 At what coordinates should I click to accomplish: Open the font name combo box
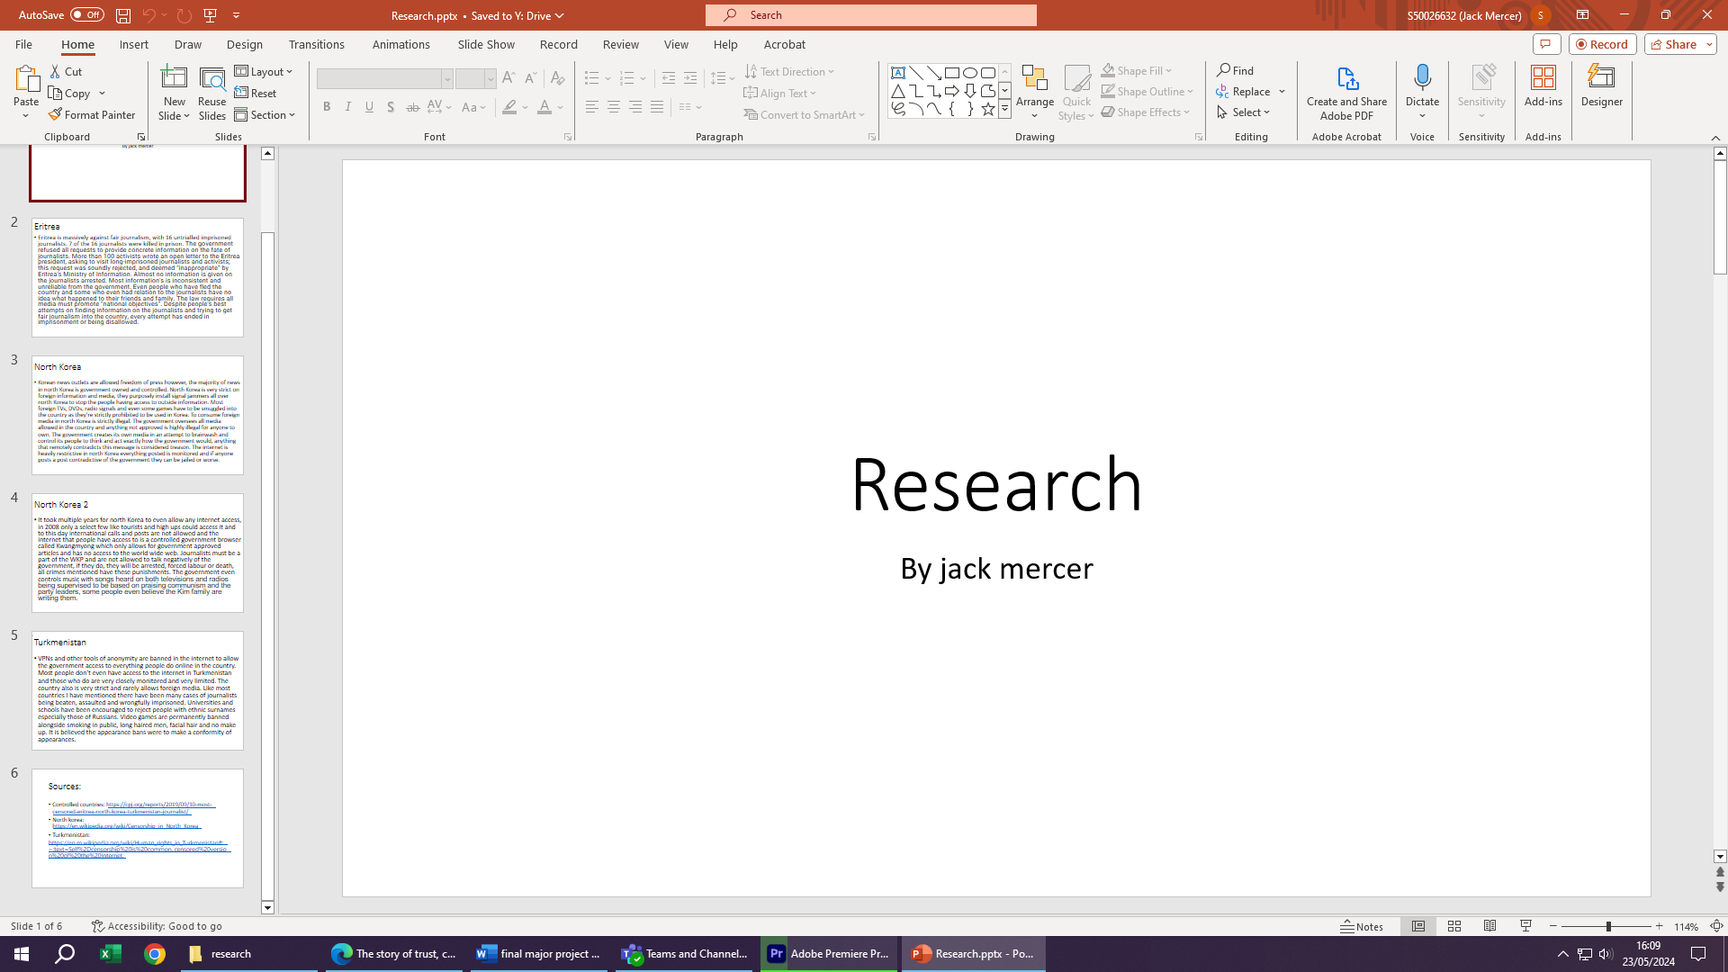[x=385, y=78]
